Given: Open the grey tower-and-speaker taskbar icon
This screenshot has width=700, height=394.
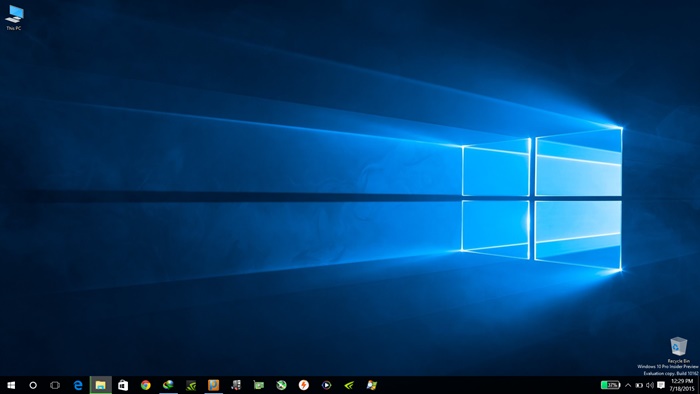Looking at the screenshot, I should (x=236, y=385).
